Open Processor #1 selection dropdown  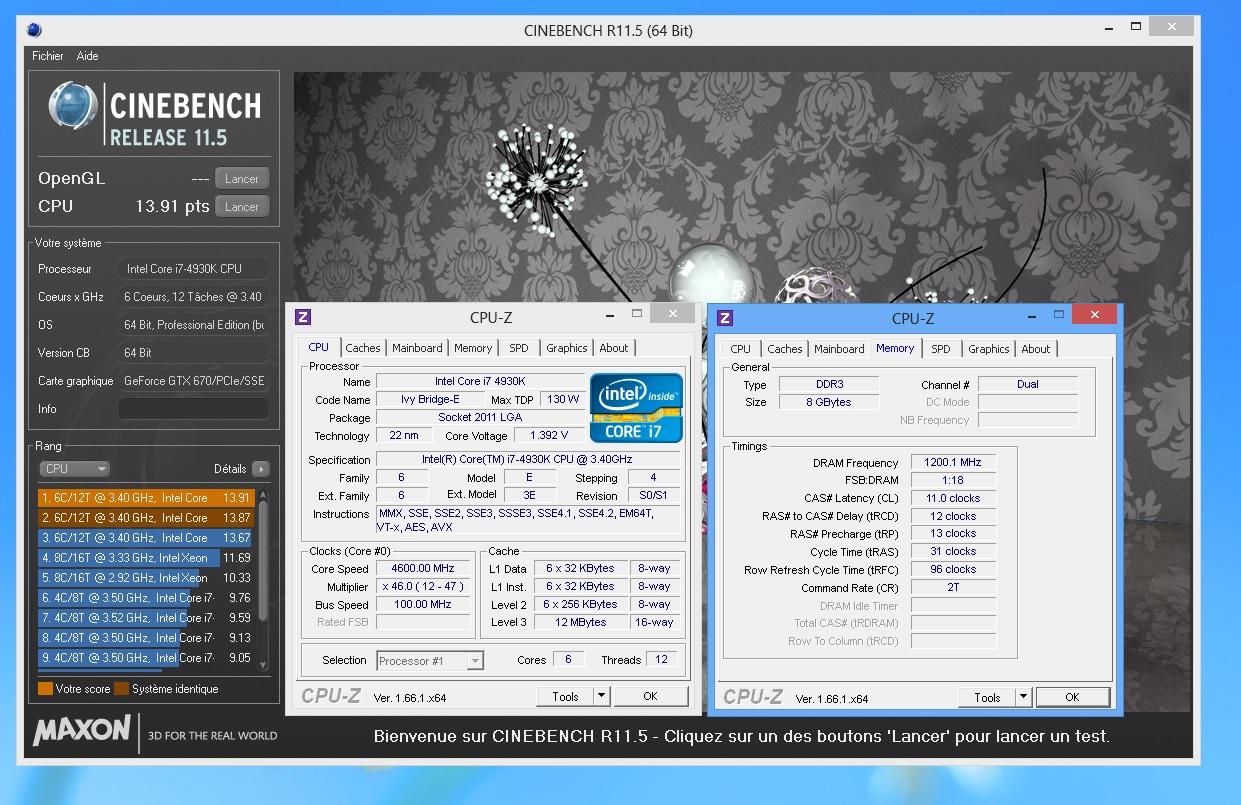[x=430, y=661]
